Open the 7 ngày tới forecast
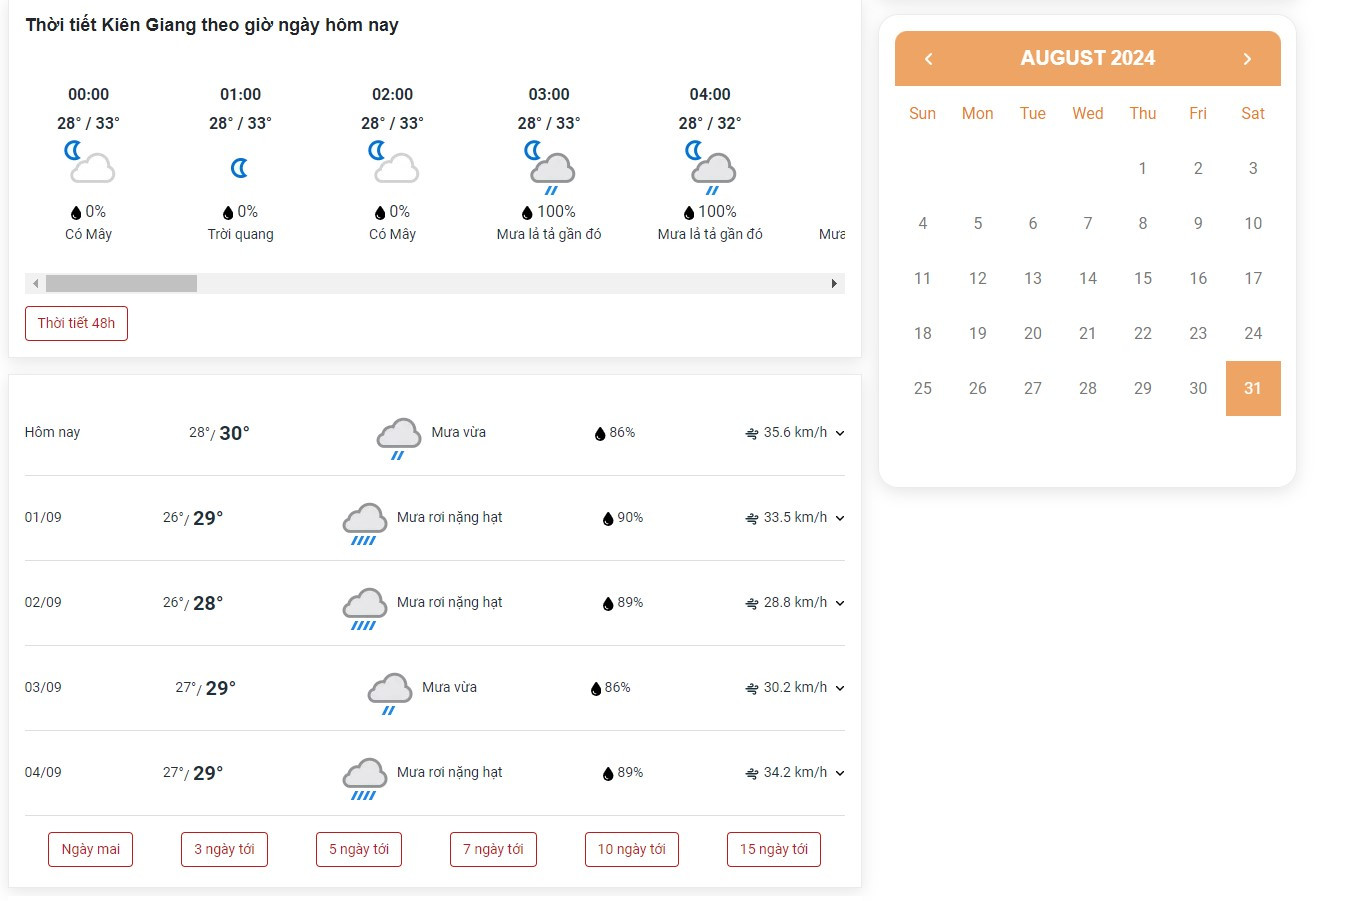Viewport: 1347px width, 901px height. [x=493, y=849]
